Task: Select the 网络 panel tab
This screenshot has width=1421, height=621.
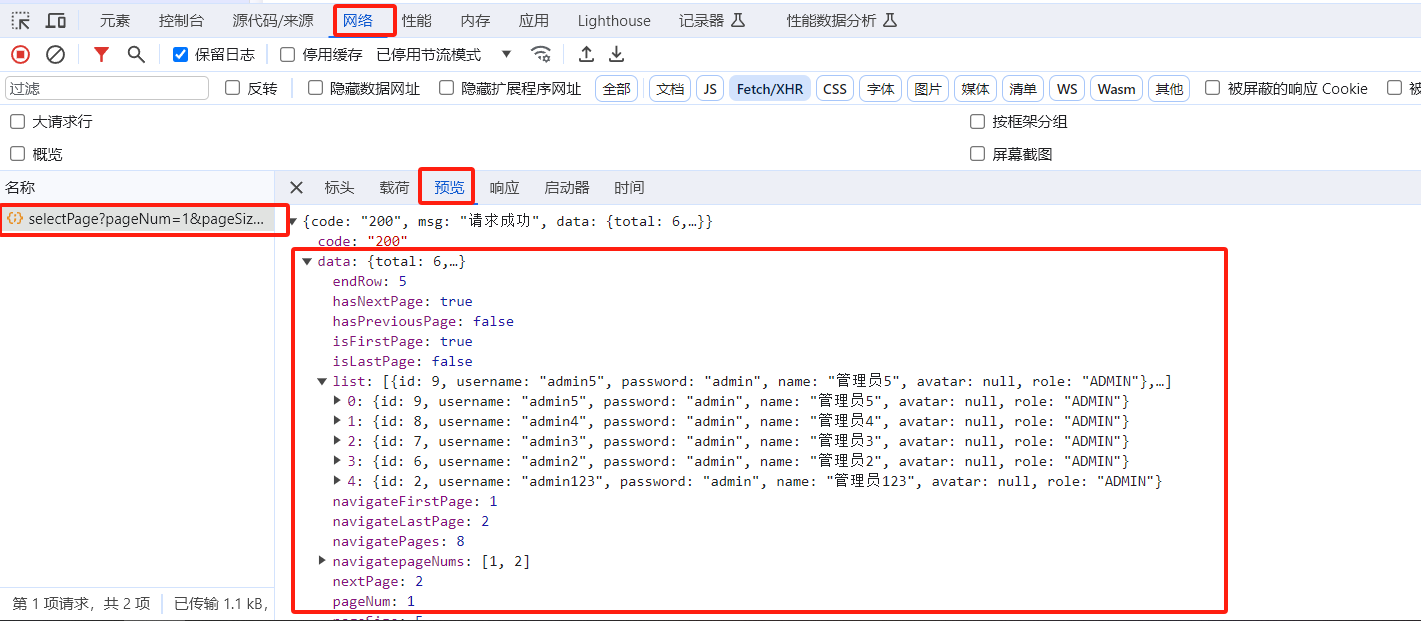Action: [358, 20]
